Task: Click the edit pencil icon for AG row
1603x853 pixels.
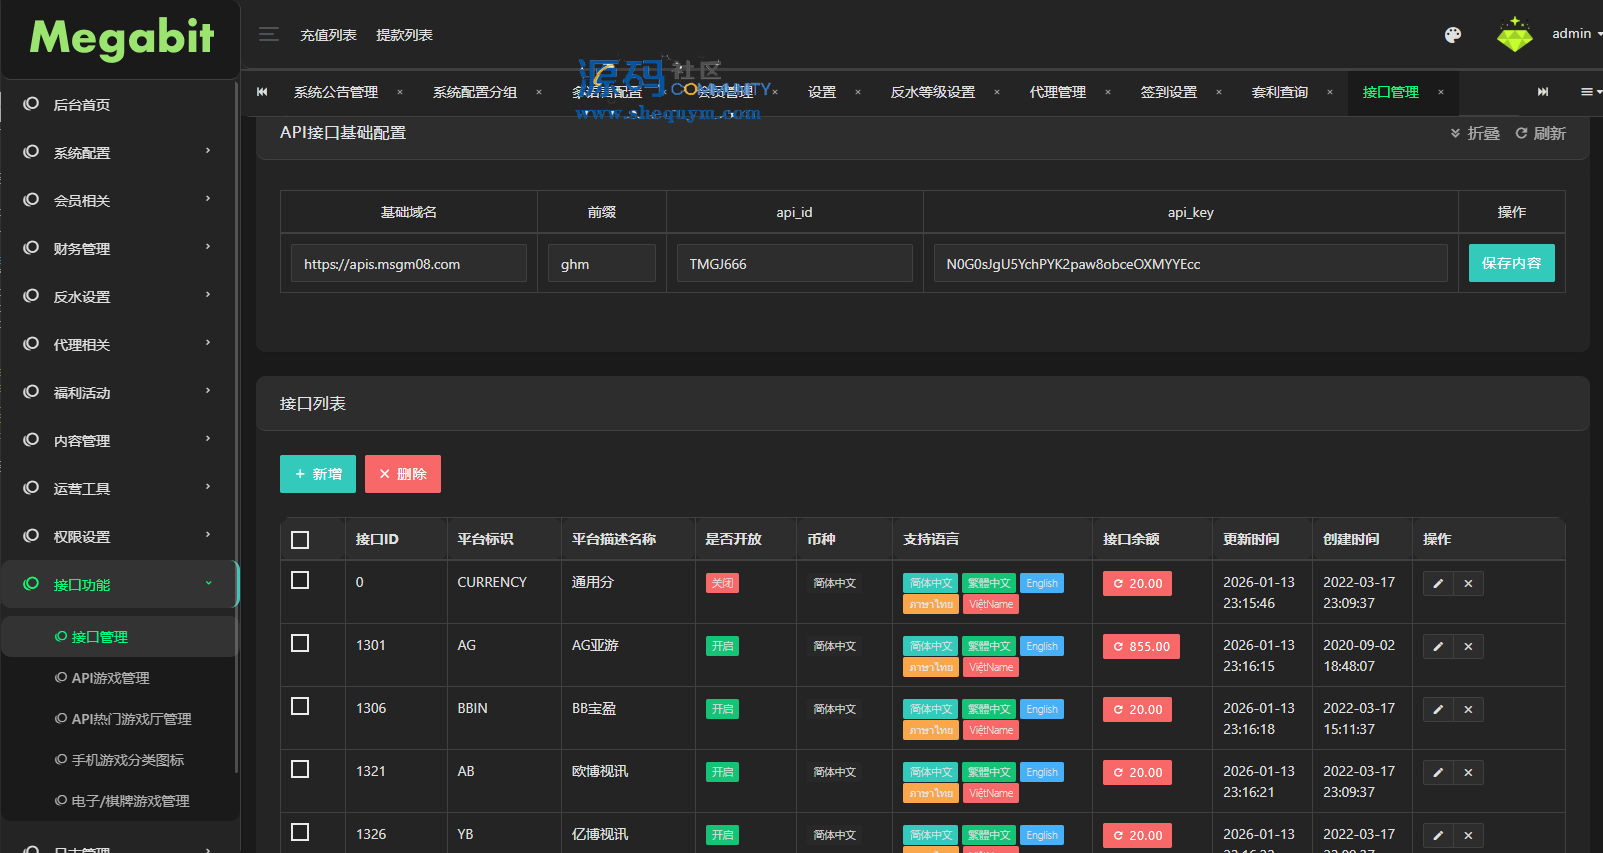Action: pos(1438,647)
